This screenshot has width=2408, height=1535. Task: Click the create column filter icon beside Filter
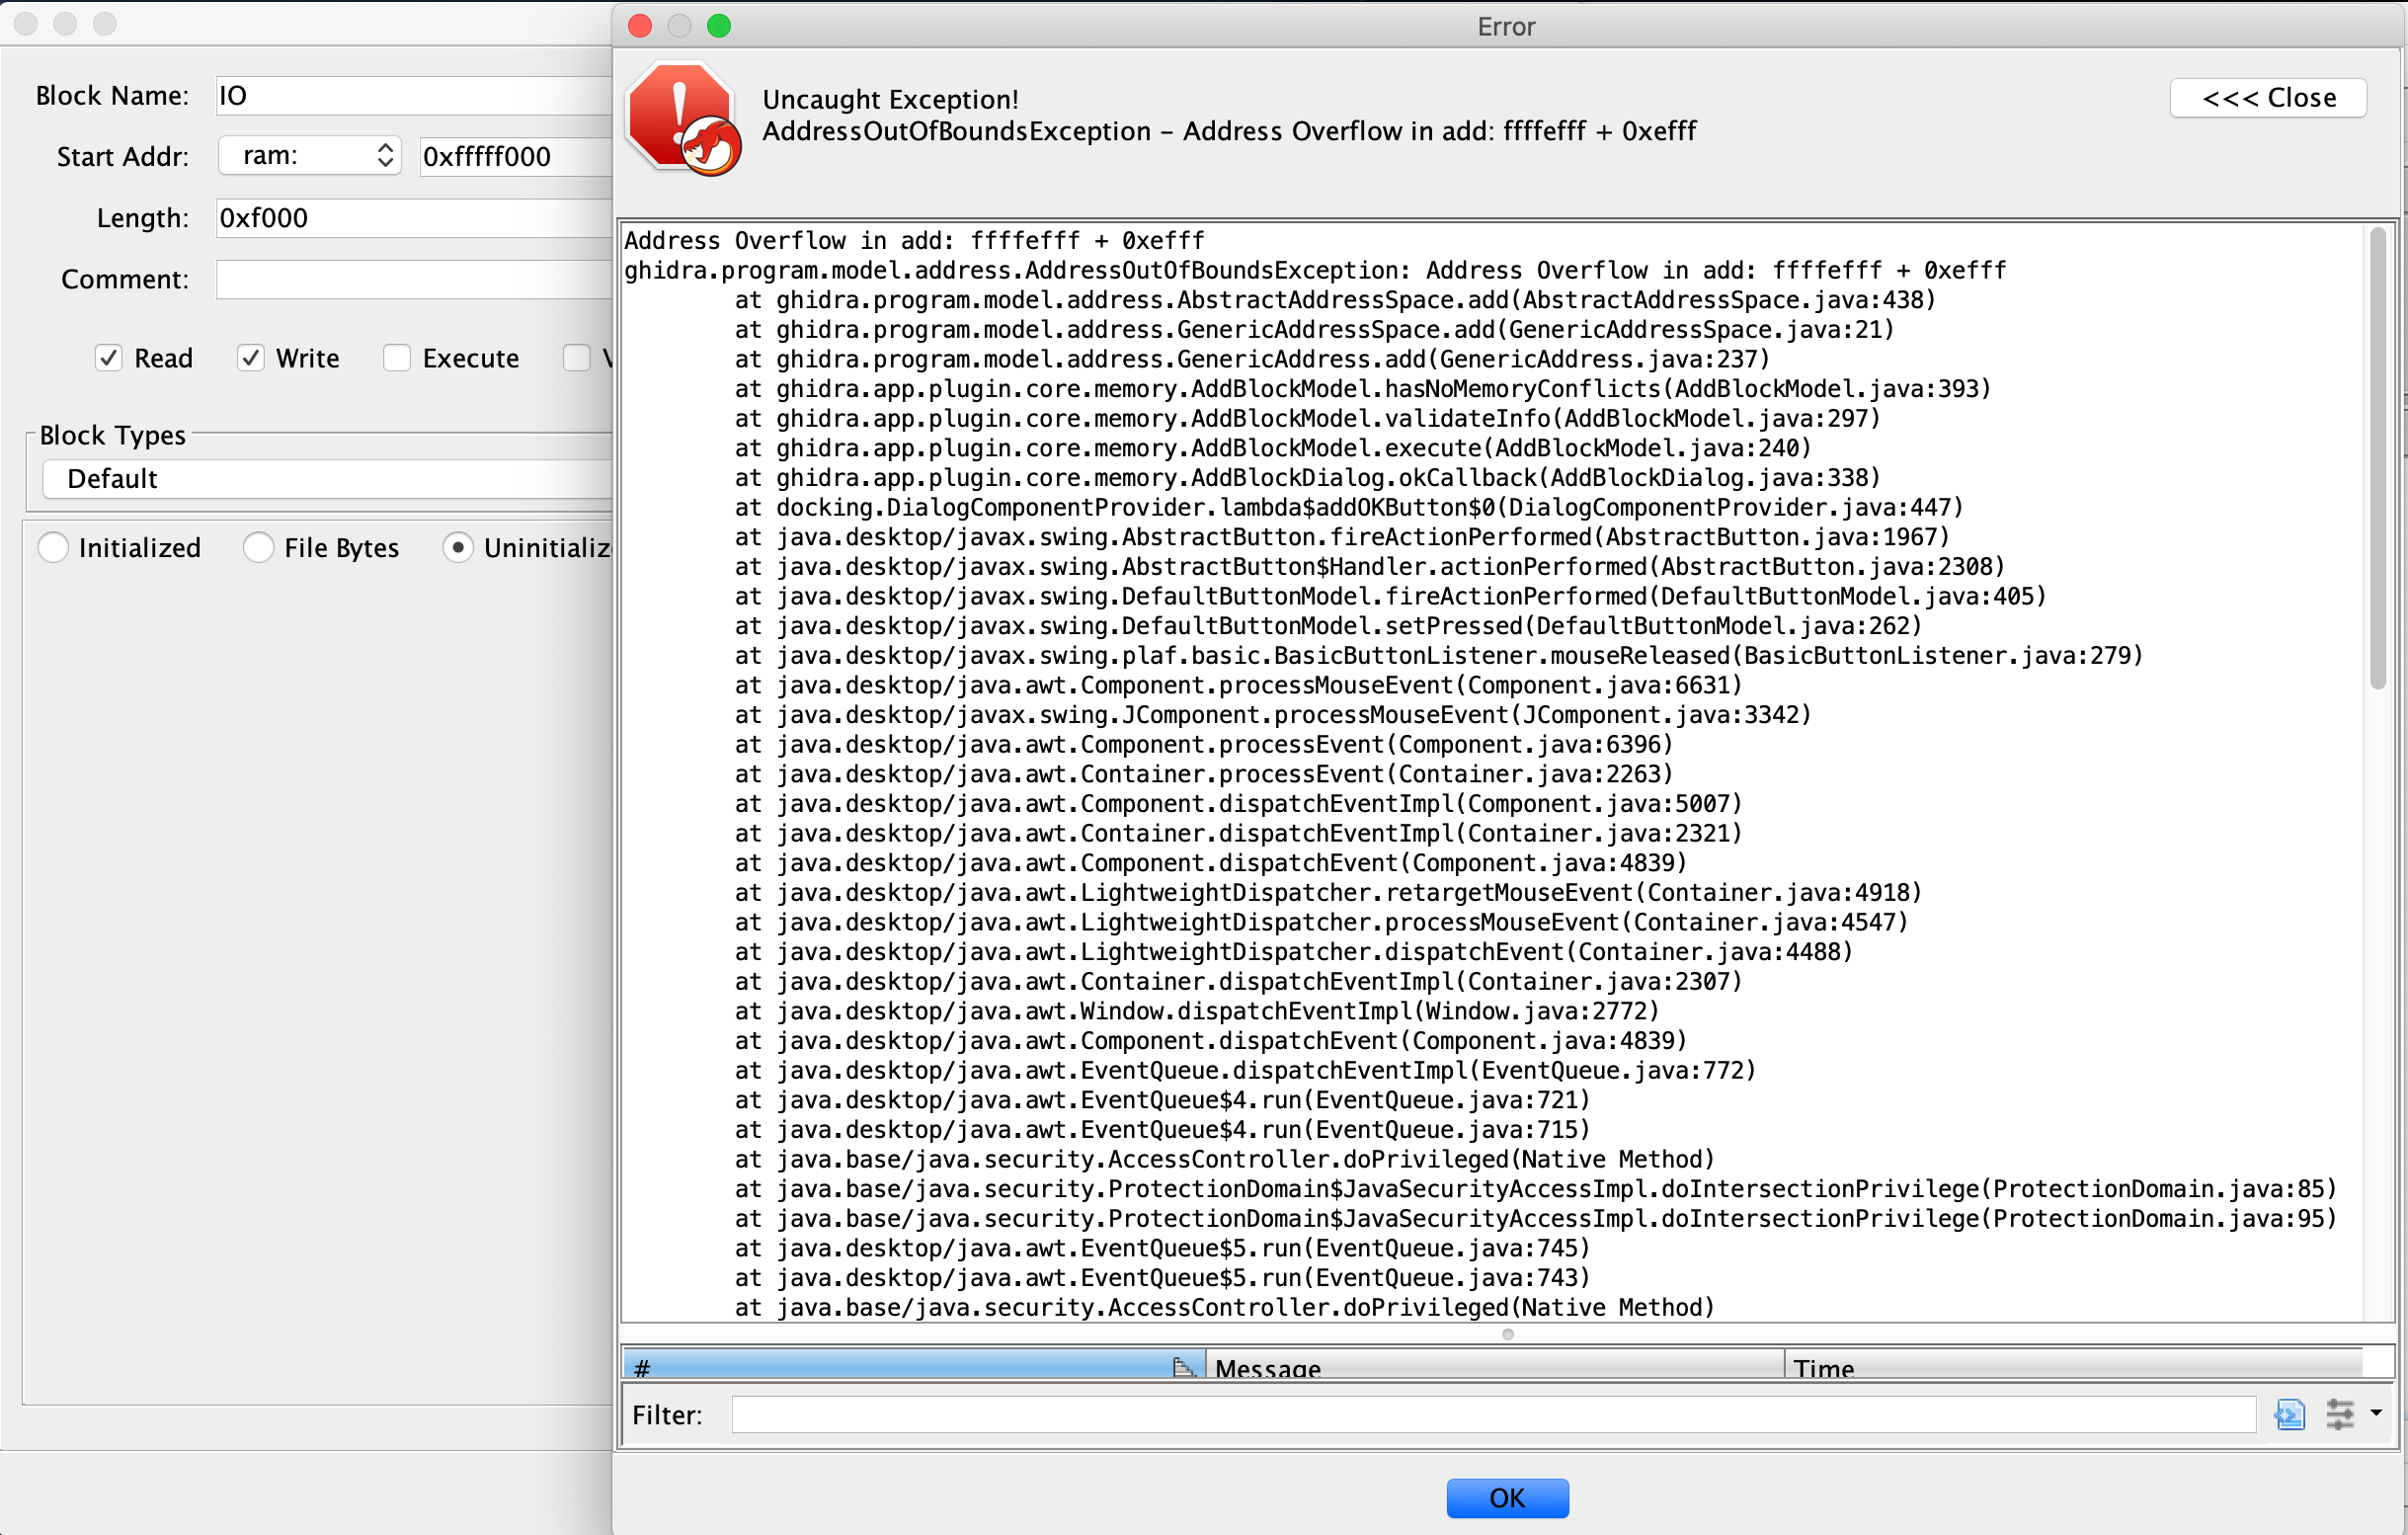[x=2290, y=1414]
